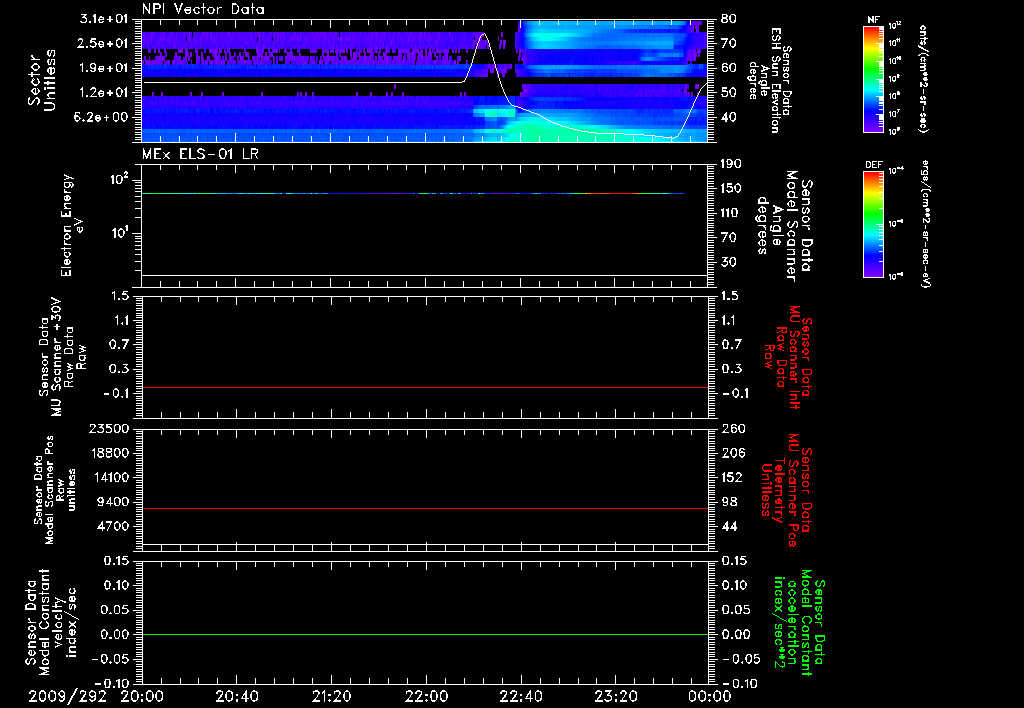The image size is (1024, 708).
Task: Click the 22:40 time tick label
Action: tap(520, 696)
